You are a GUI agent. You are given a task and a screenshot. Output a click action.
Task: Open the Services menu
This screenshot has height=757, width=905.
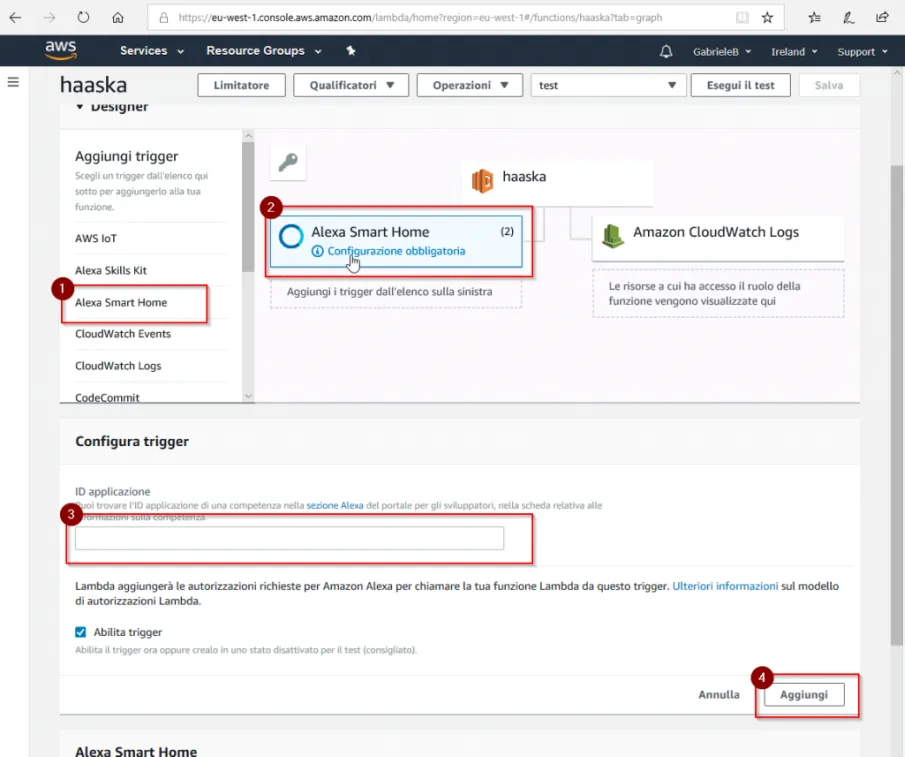(152, 51)
